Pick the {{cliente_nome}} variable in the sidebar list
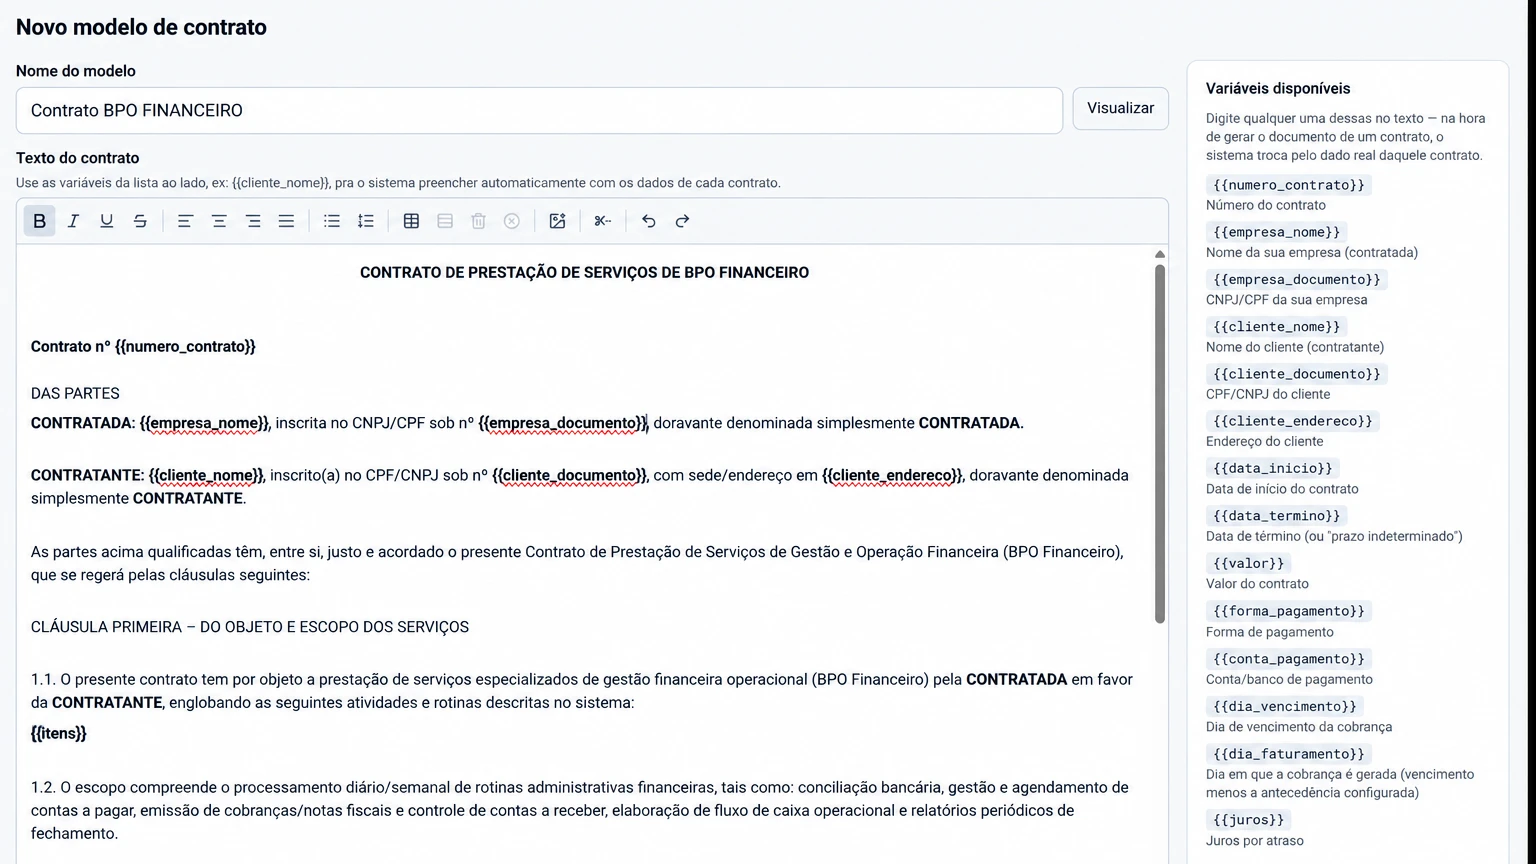 tap(1276, 327)
